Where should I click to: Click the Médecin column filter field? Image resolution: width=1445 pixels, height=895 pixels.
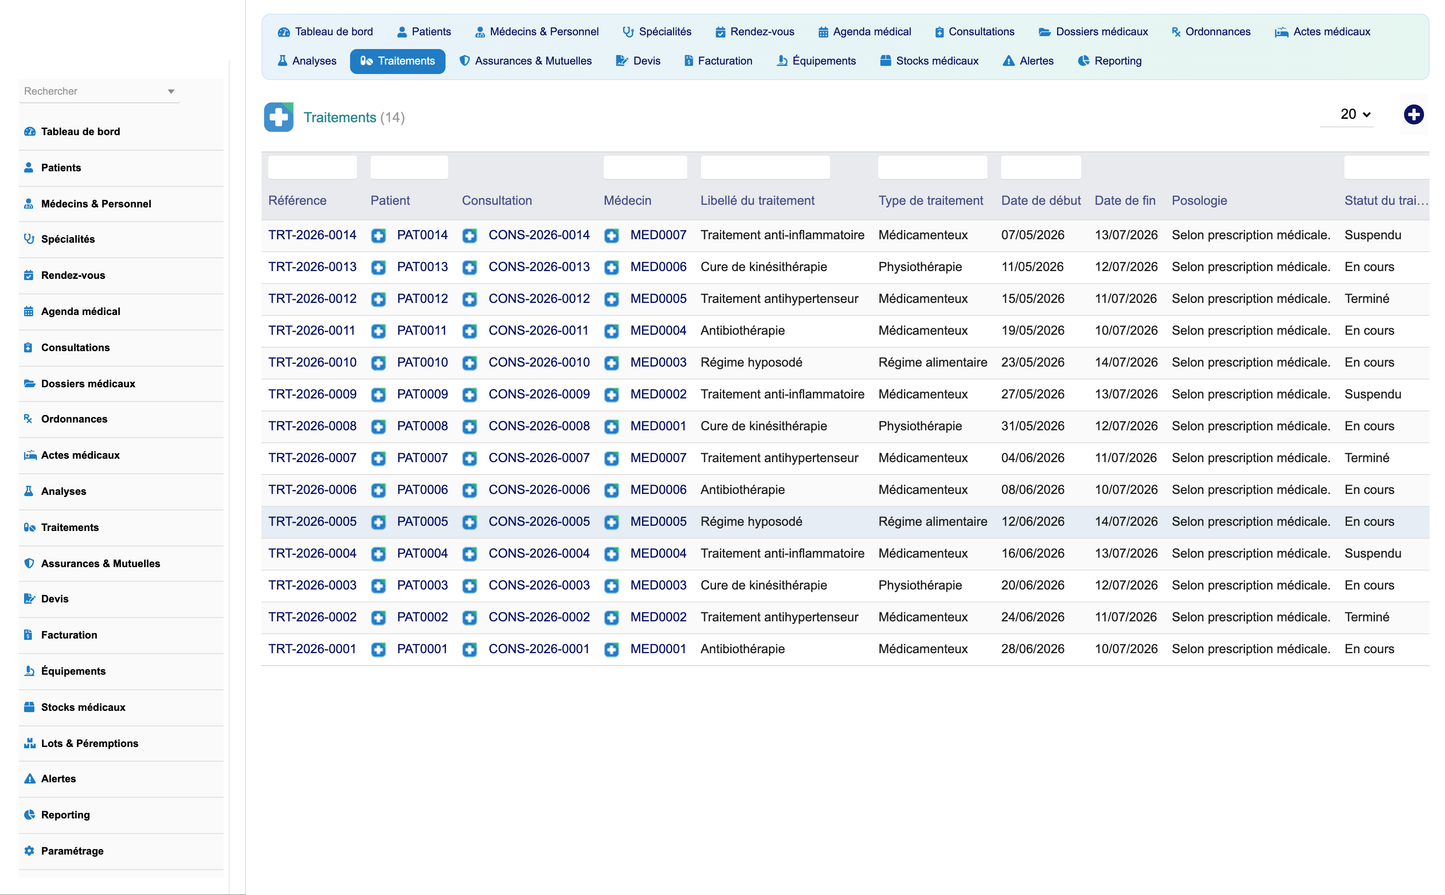coord(645,167)
